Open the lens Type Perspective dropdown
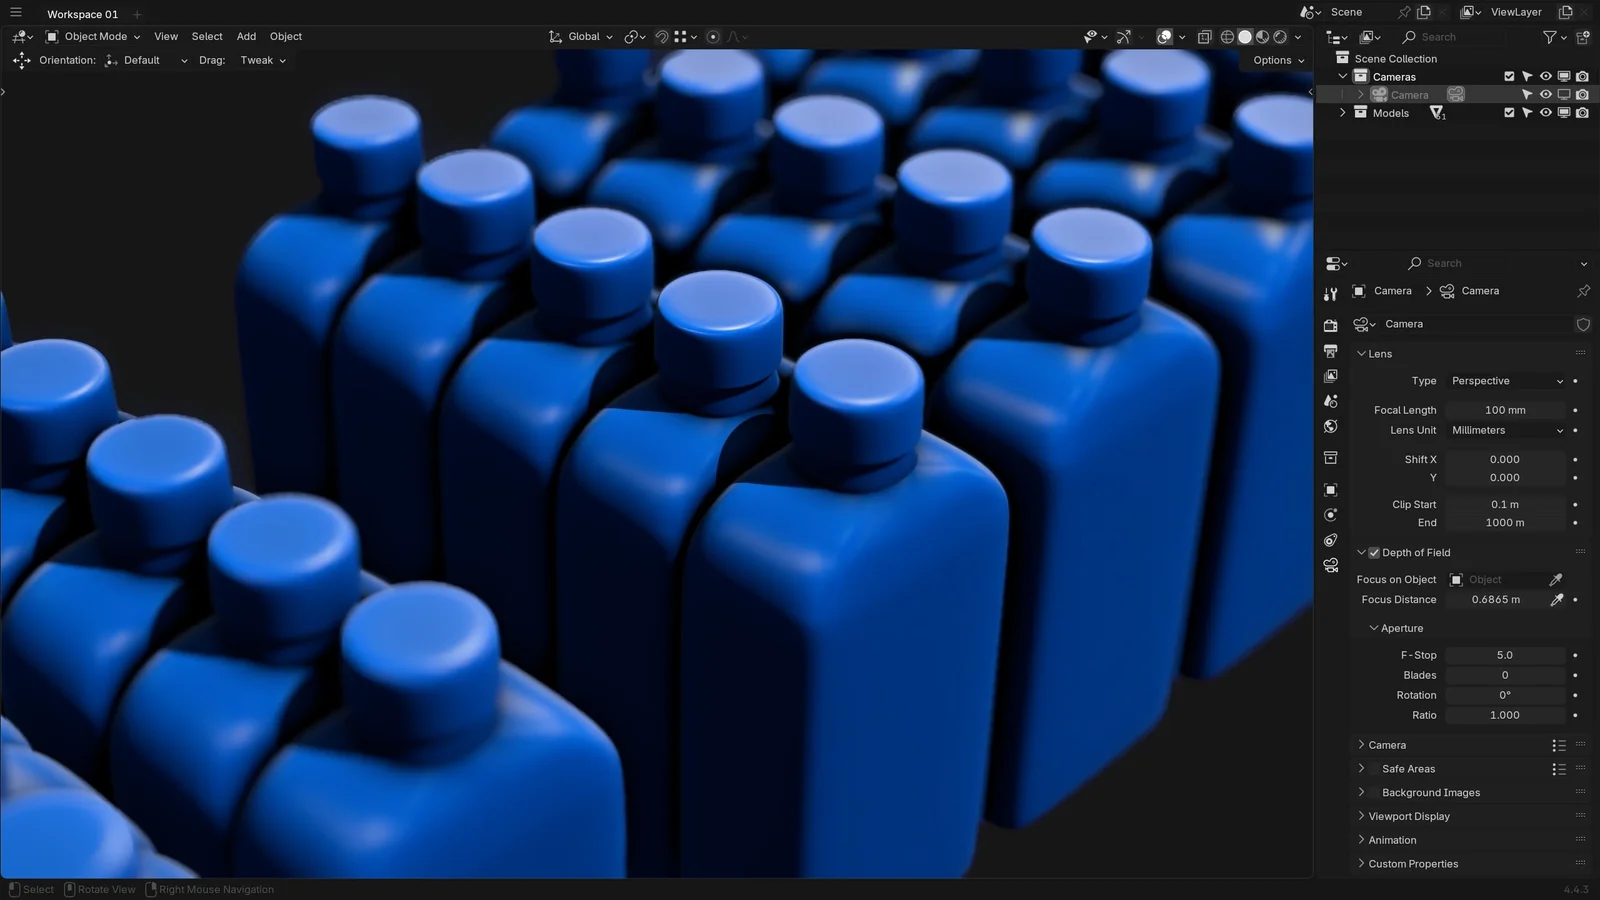 click(1506, 381)
